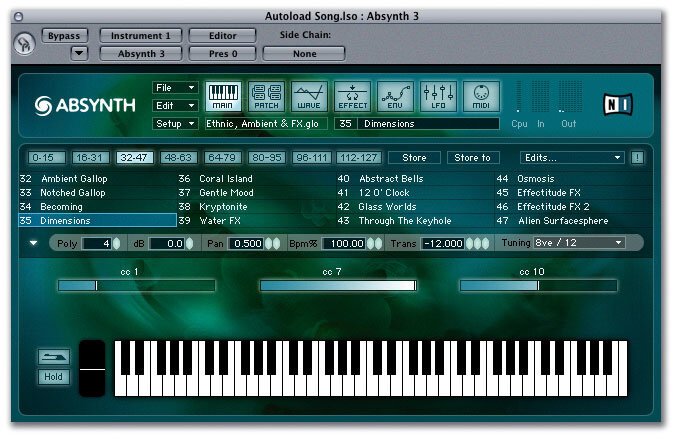The image size is (673, 435).
Task: Click the Store button
Action: pos(414,158)
